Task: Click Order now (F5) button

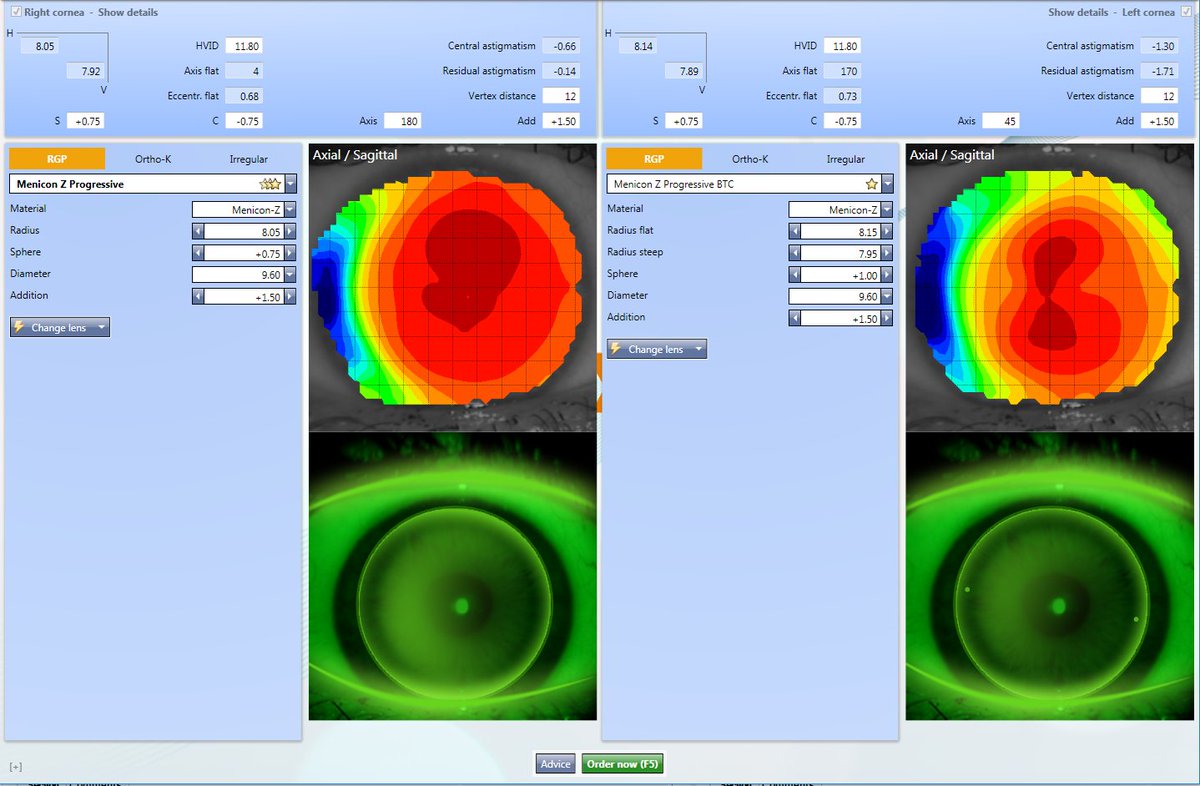Action: (622, 764)
